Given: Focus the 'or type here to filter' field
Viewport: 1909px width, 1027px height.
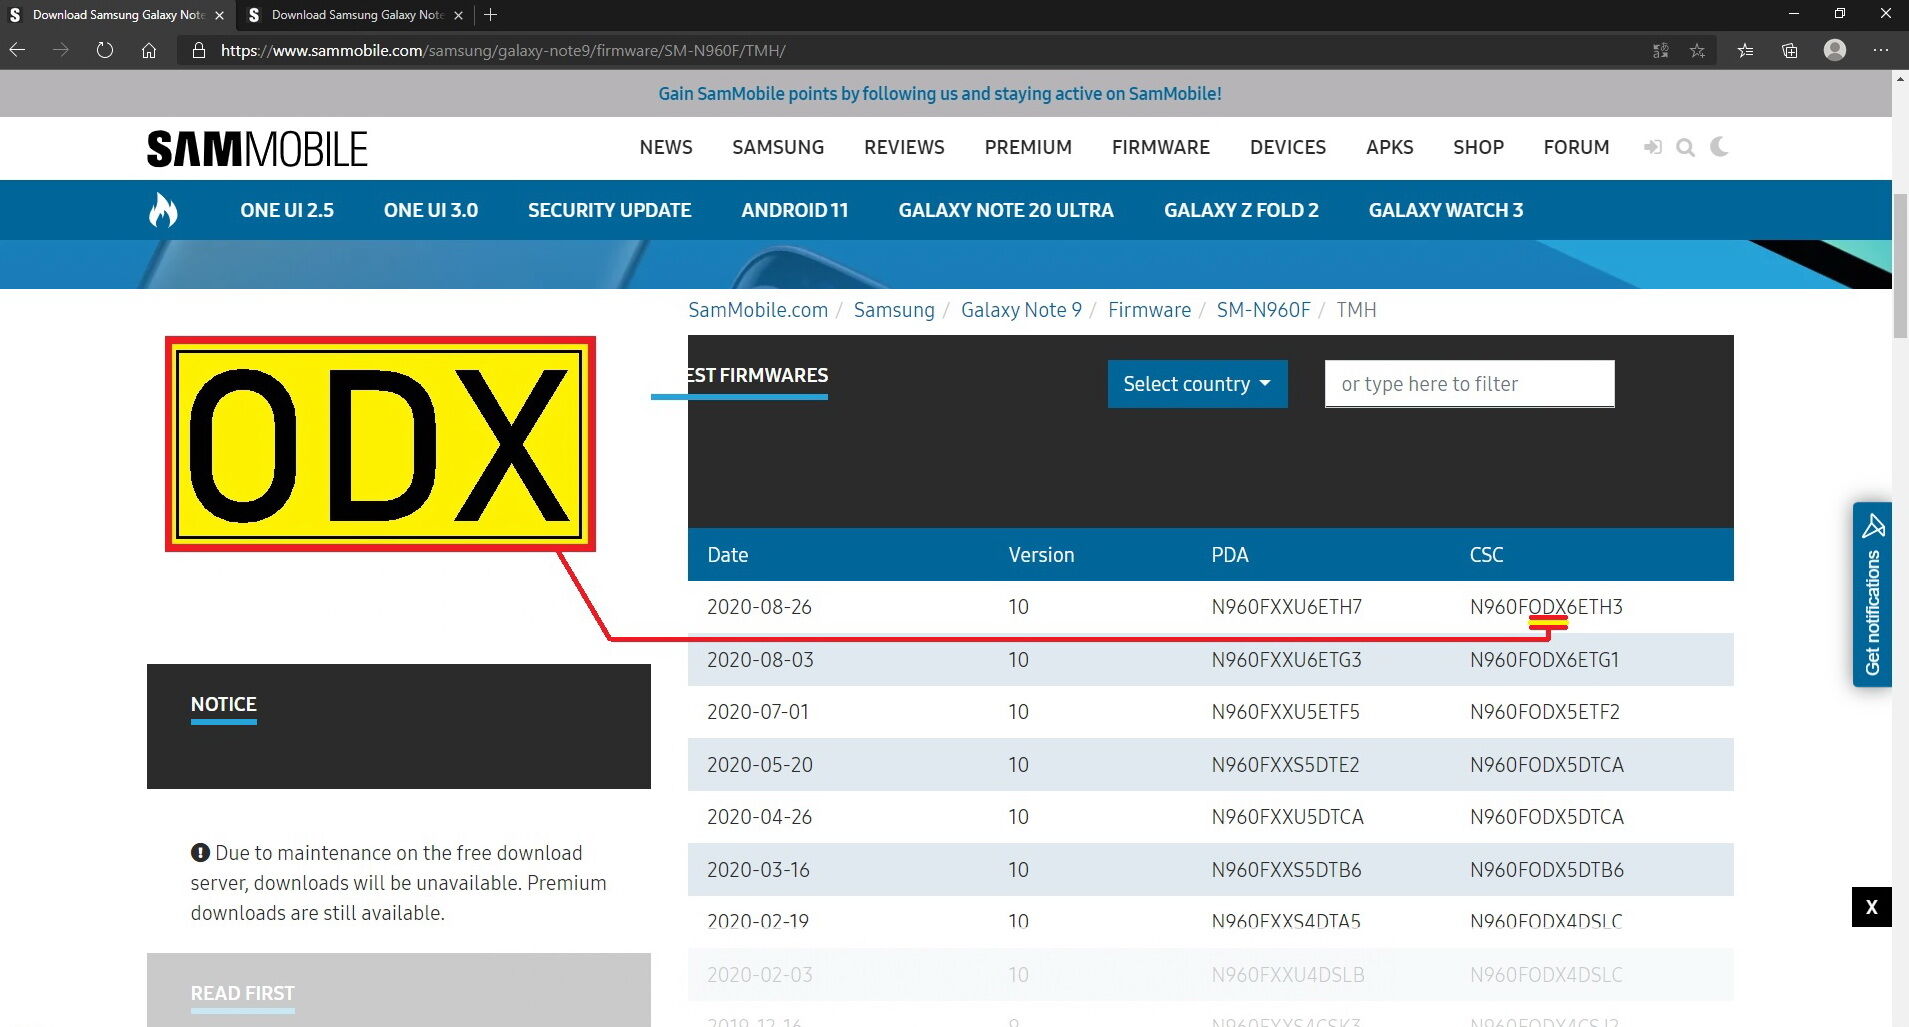Looking at the screenshot, I should point(1469,384).
